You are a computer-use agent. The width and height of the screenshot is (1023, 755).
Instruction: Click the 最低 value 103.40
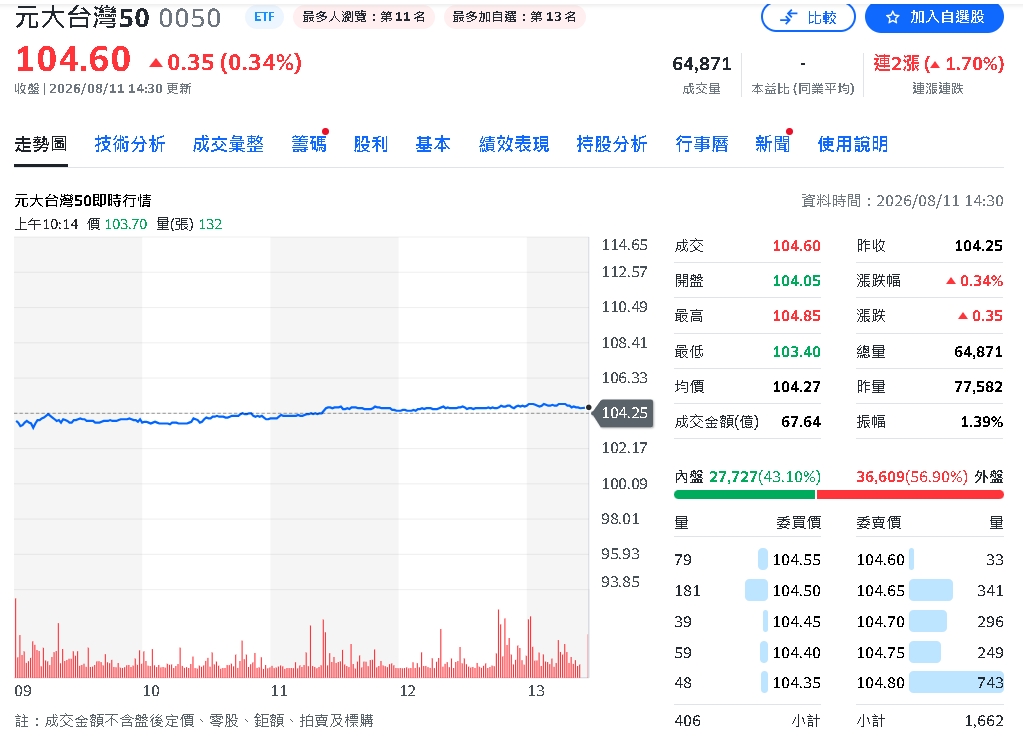797,352
